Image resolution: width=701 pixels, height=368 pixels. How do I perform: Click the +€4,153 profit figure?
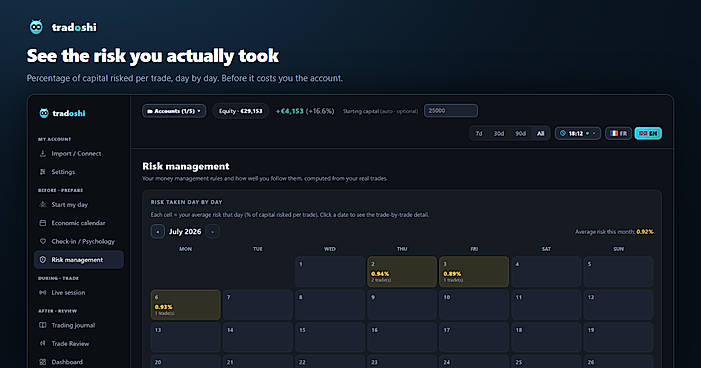click(290, 111)
